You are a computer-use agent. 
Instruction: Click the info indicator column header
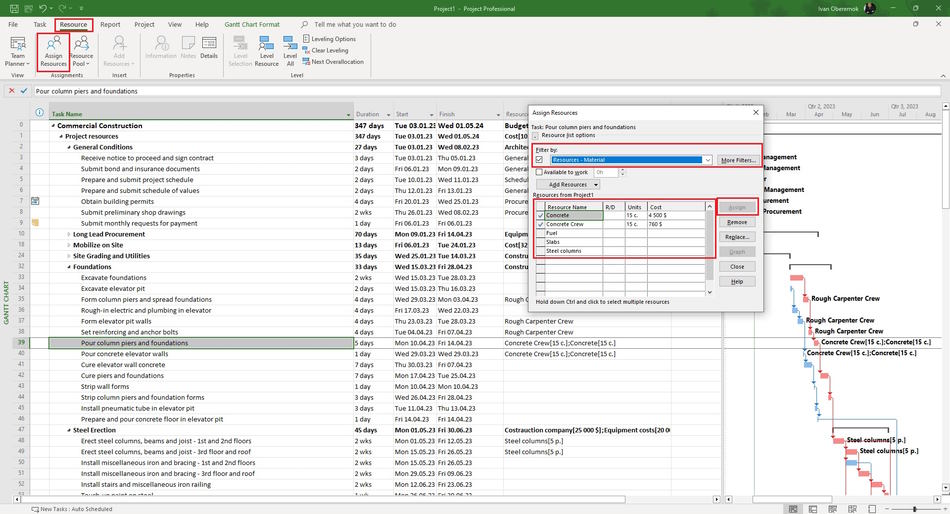click(39, 113)
